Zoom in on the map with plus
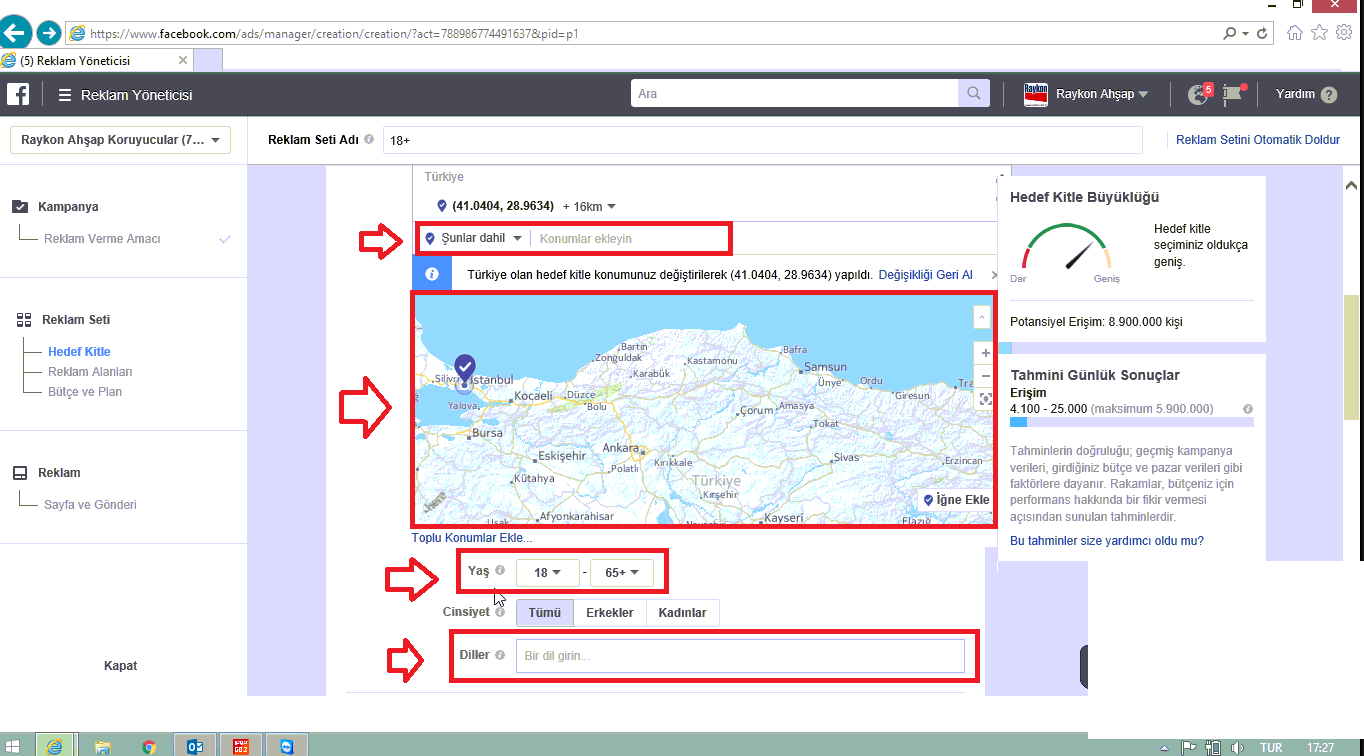The width and height of the screenshot is (1364, 756). (985, 353)
